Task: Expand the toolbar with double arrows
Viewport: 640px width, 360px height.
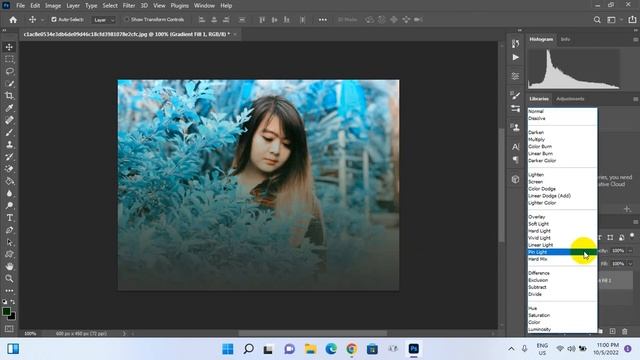Action: point(4,30)
